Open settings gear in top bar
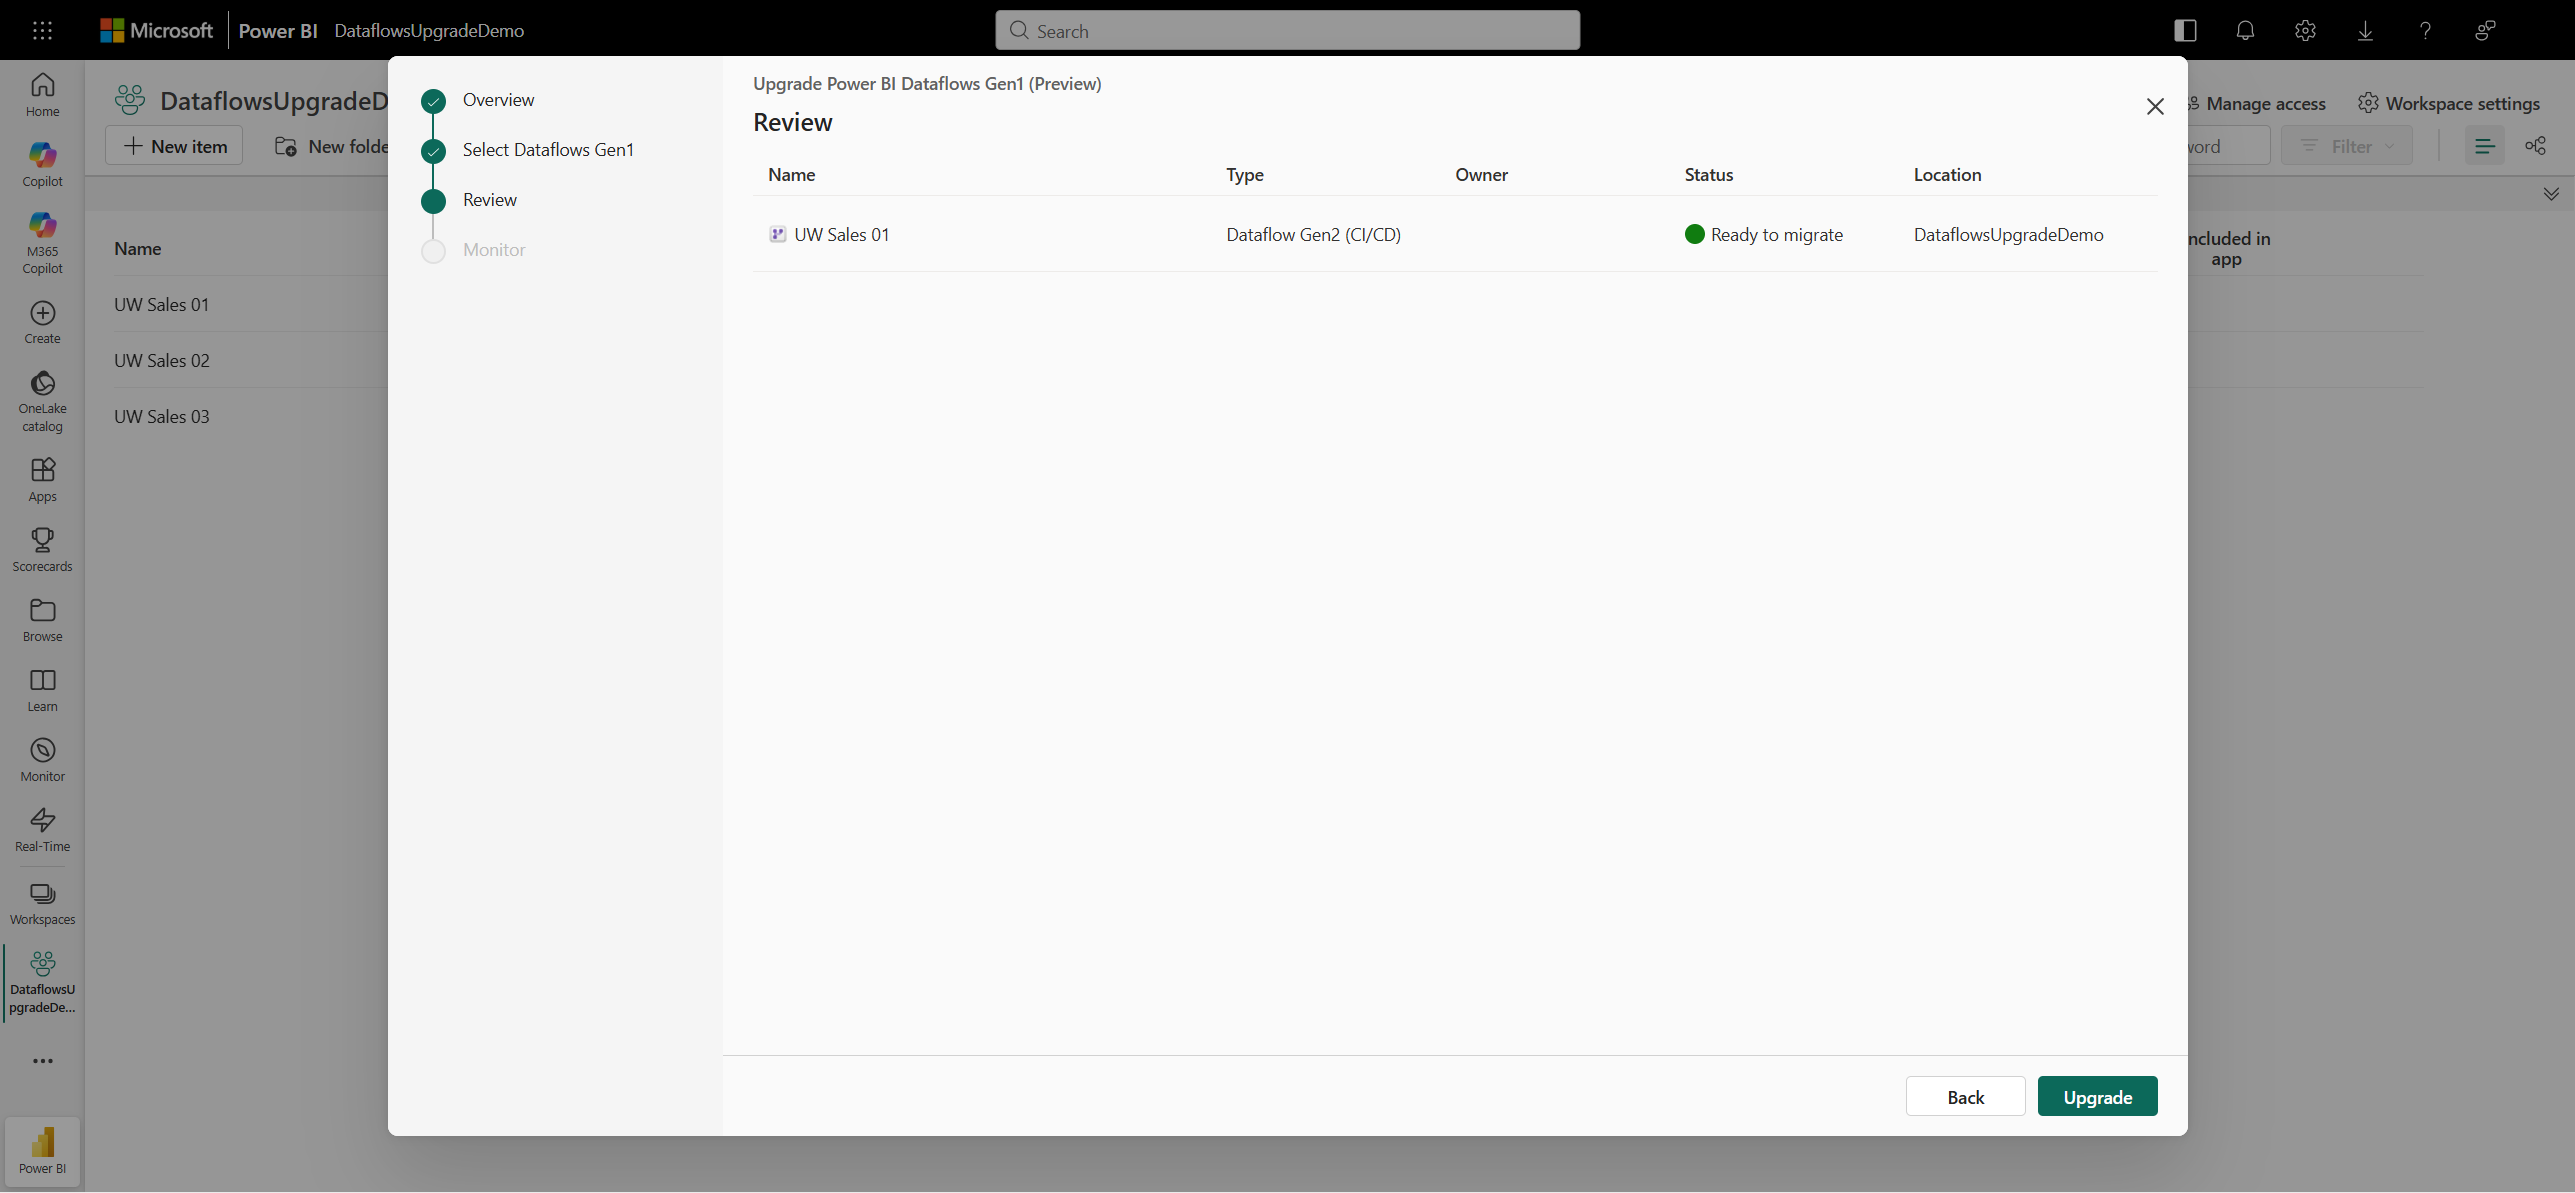This screenshot has height=1193, width=2575. point(2305,30)
